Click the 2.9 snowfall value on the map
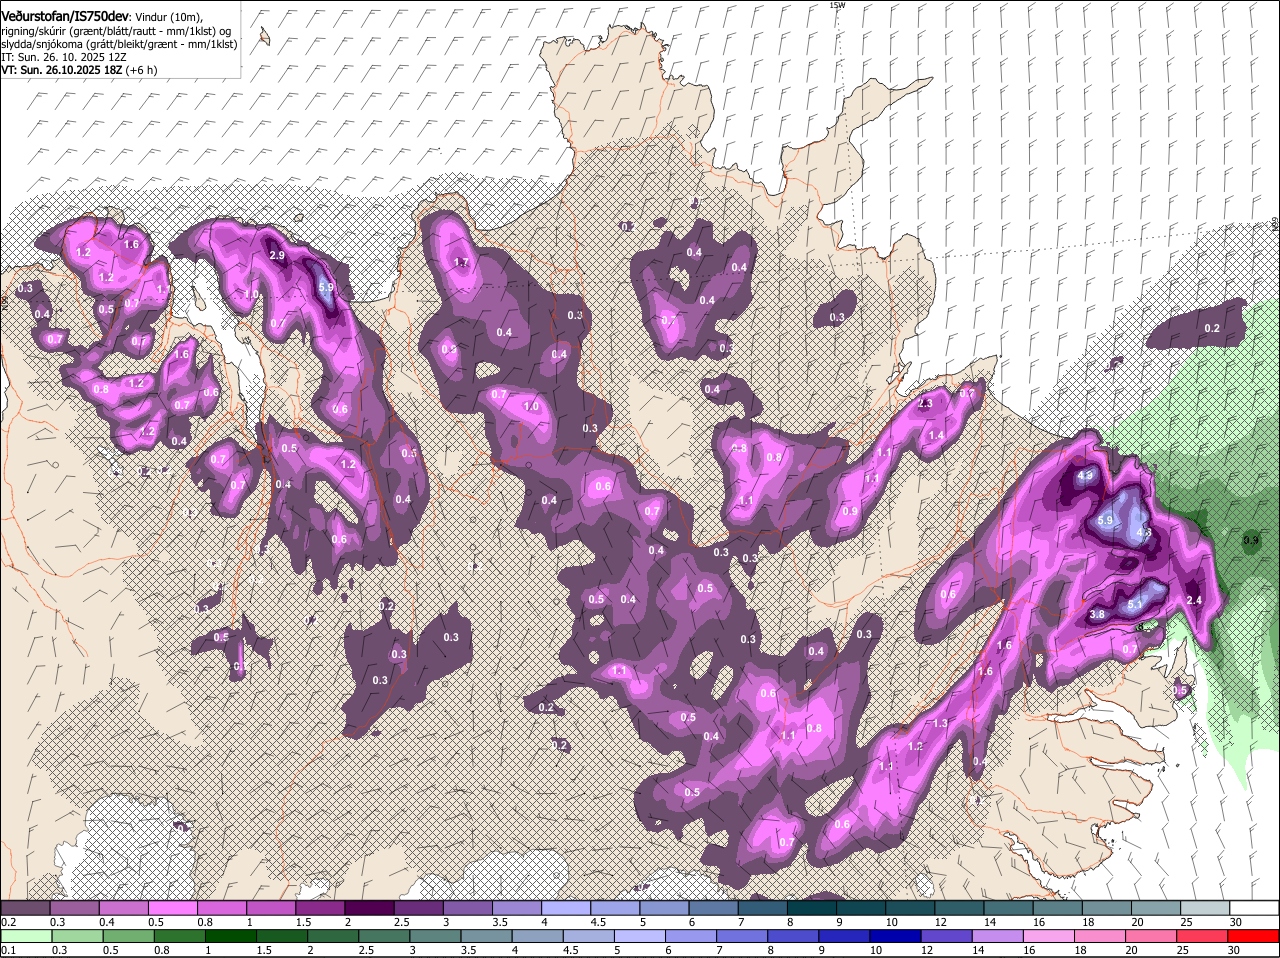This screenshot has width=1280, height=958. (278, 256)
